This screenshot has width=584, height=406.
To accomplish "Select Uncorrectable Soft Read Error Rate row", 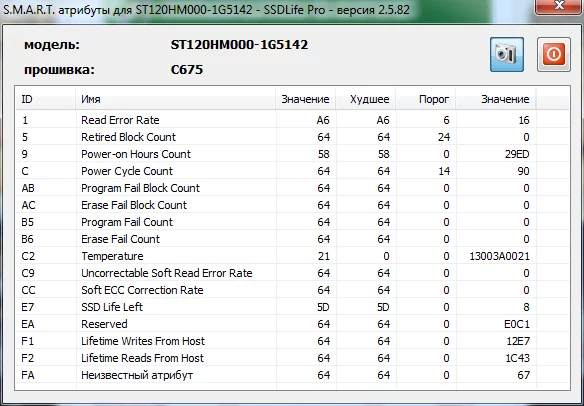I will click(292, 273).
